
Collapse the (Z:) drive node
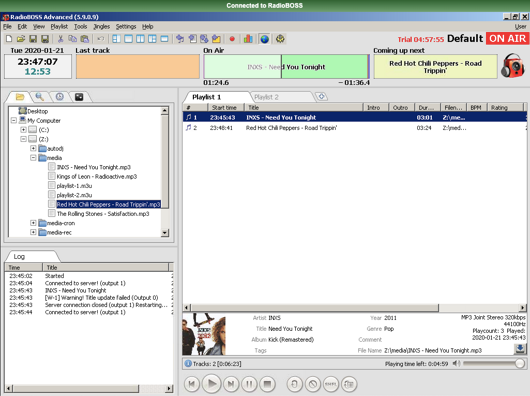(x=23, y=139)
